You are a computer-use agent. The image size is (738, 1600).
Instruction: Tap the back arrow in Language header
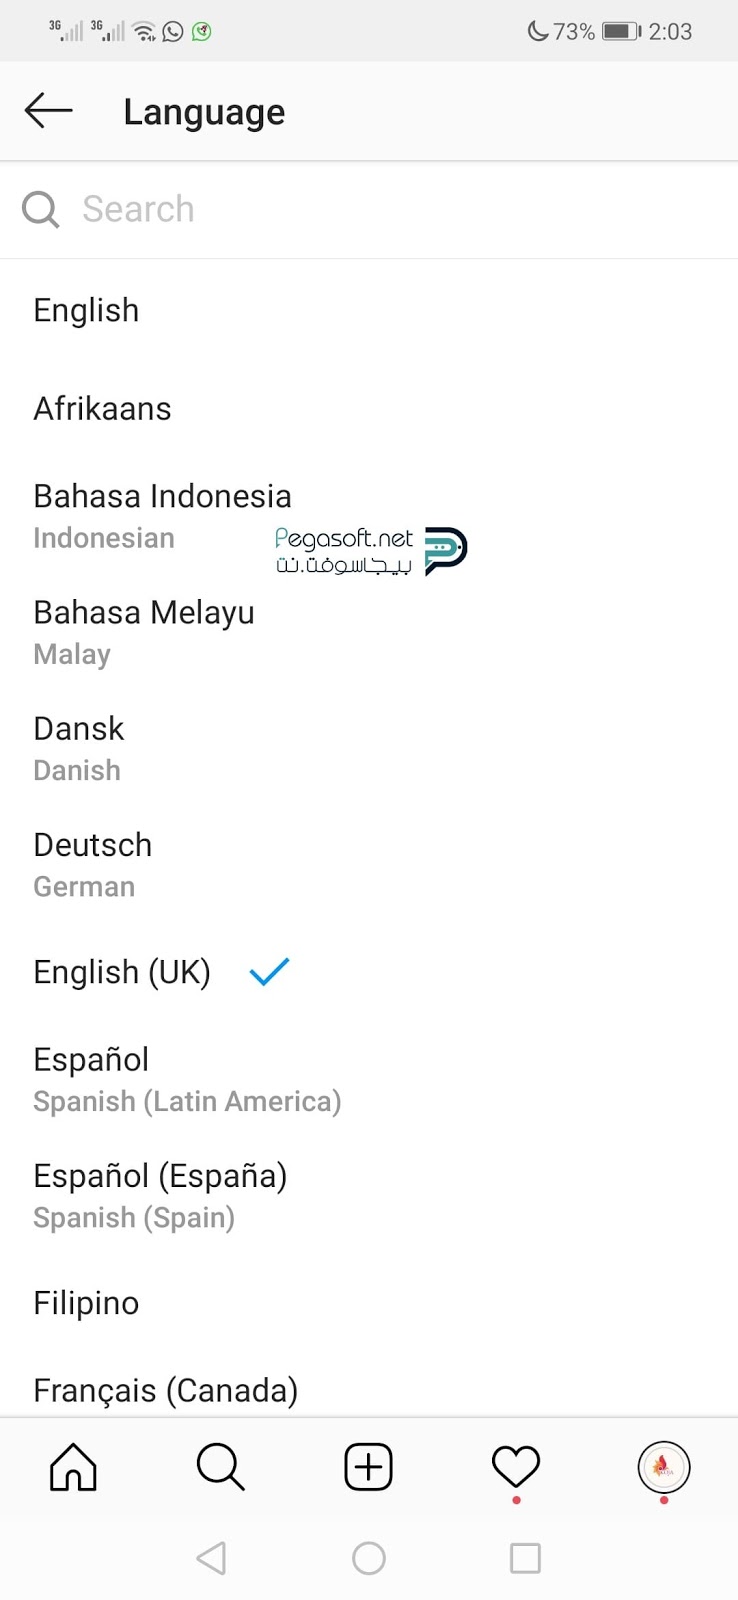tap(48, 111)
